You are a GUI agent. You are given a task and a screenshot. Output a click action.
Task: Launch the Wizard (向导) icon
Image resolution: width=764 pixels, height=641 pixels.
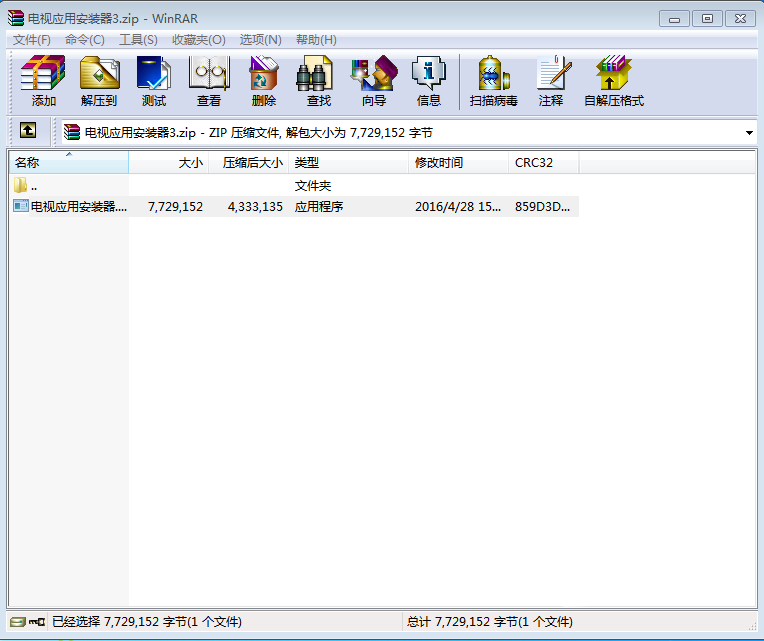pos(374,73)
